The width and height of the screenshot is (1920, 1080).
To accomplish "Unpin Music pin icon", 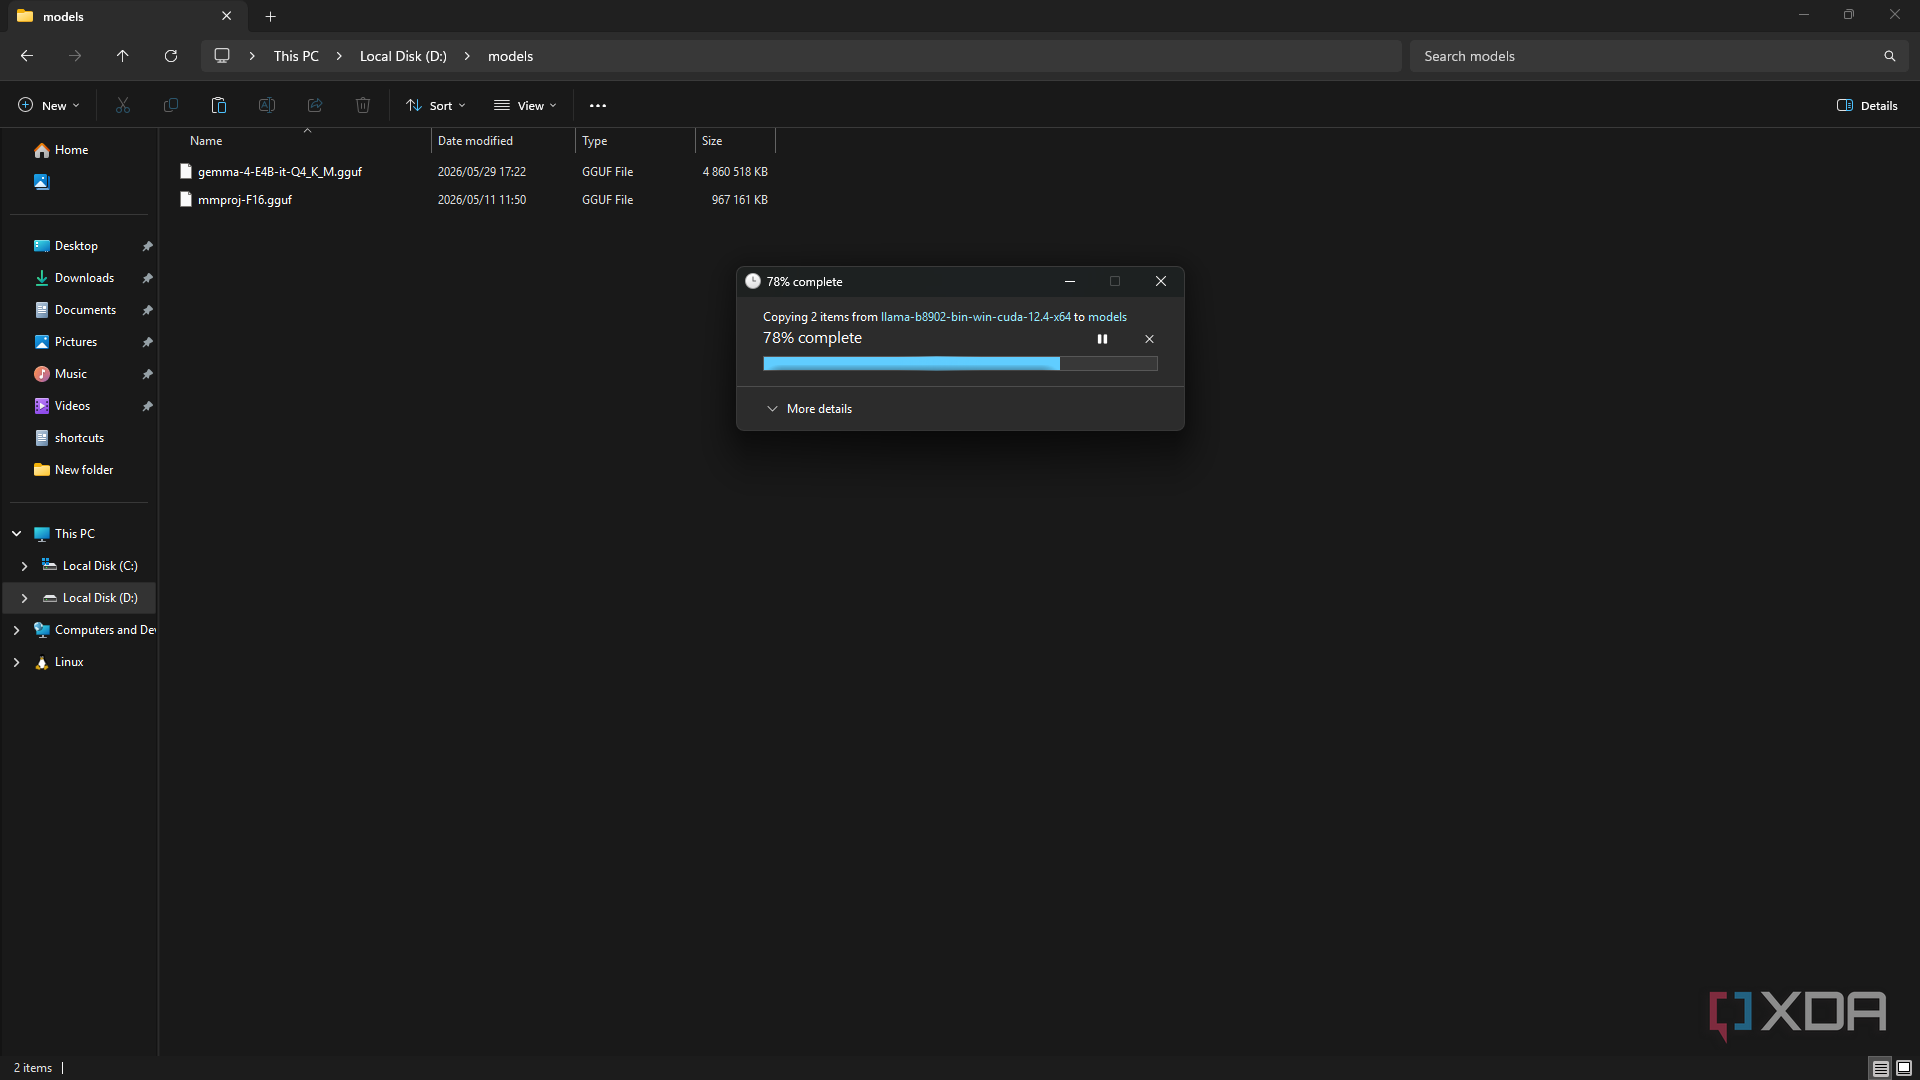I will tap(147, 374).
